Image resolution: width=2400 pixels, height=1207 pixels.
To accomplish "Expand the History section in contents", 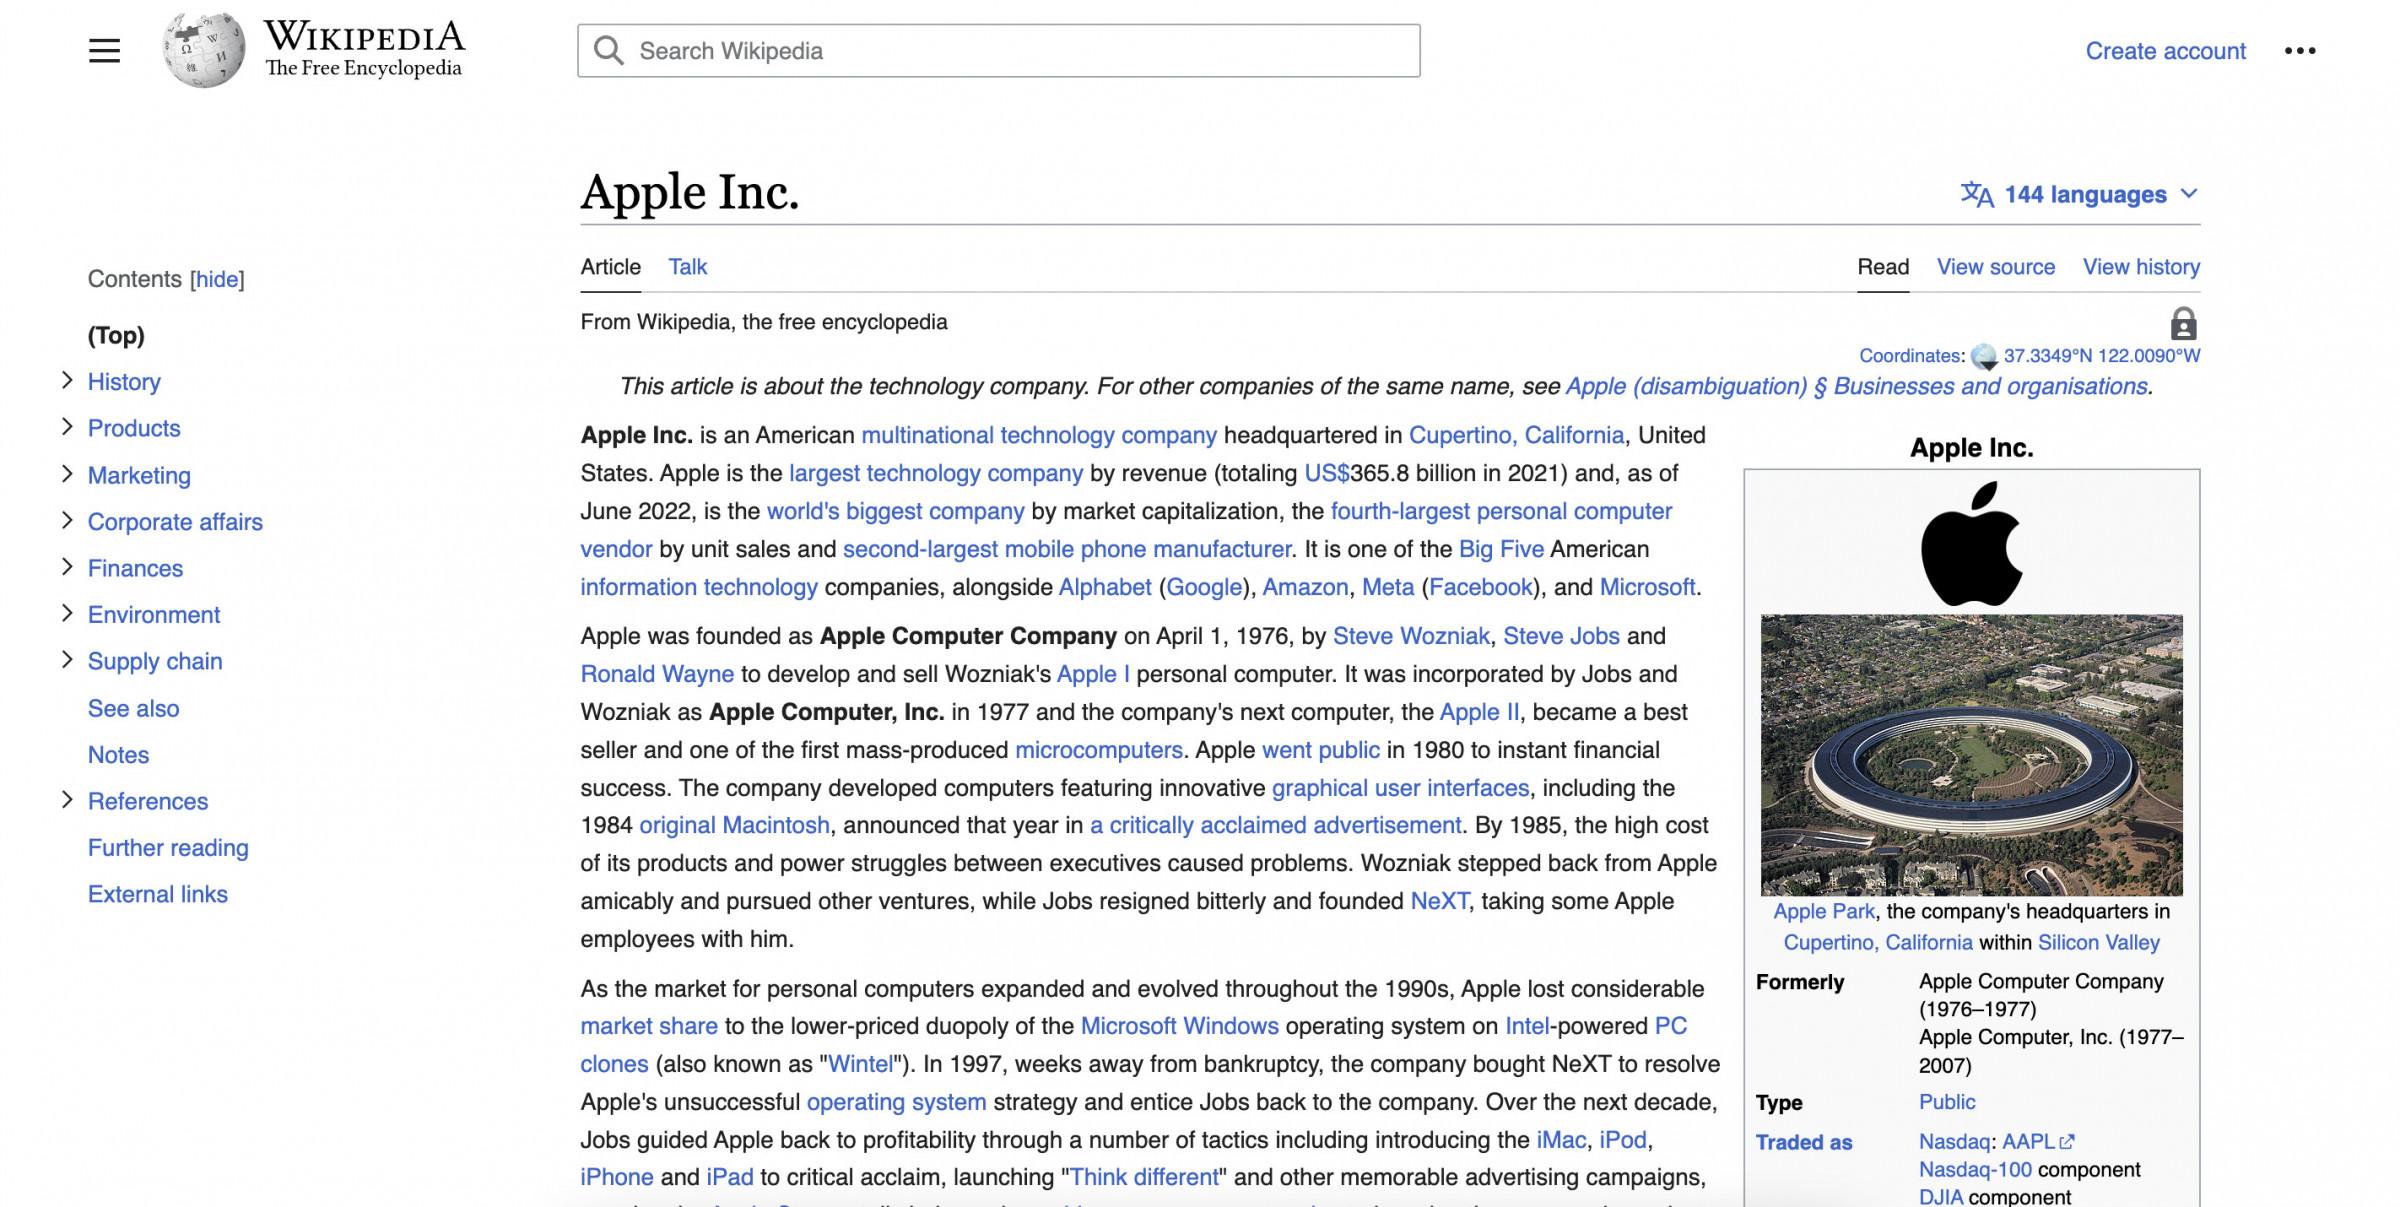I will pyautogui.click(x=67, y=380).
